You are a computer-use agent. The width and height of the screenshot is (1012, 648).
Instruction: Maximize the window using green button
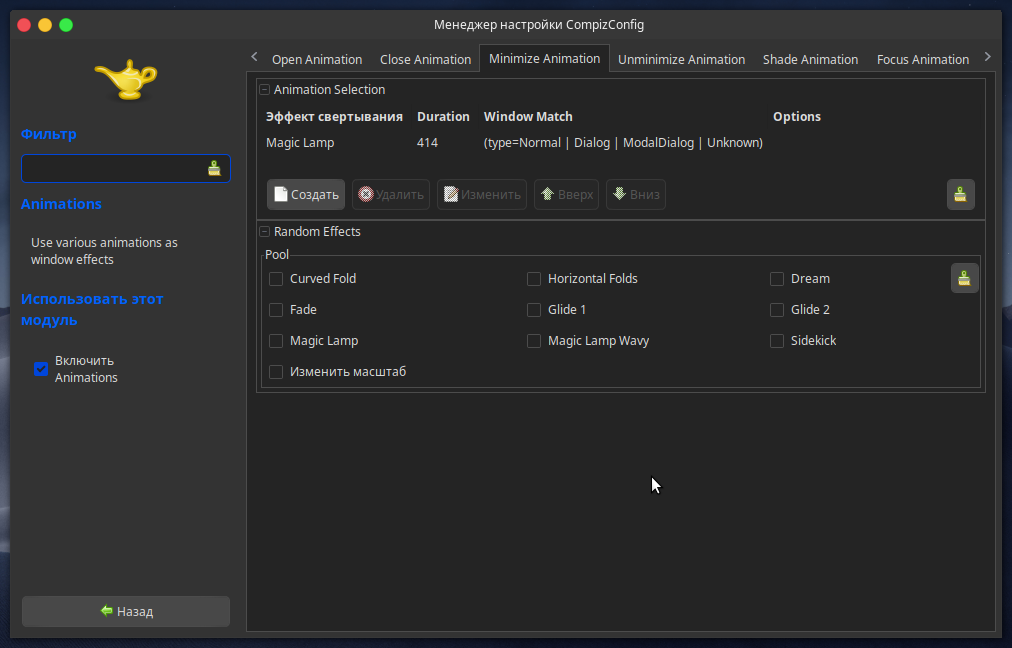(x=66, y=25)
